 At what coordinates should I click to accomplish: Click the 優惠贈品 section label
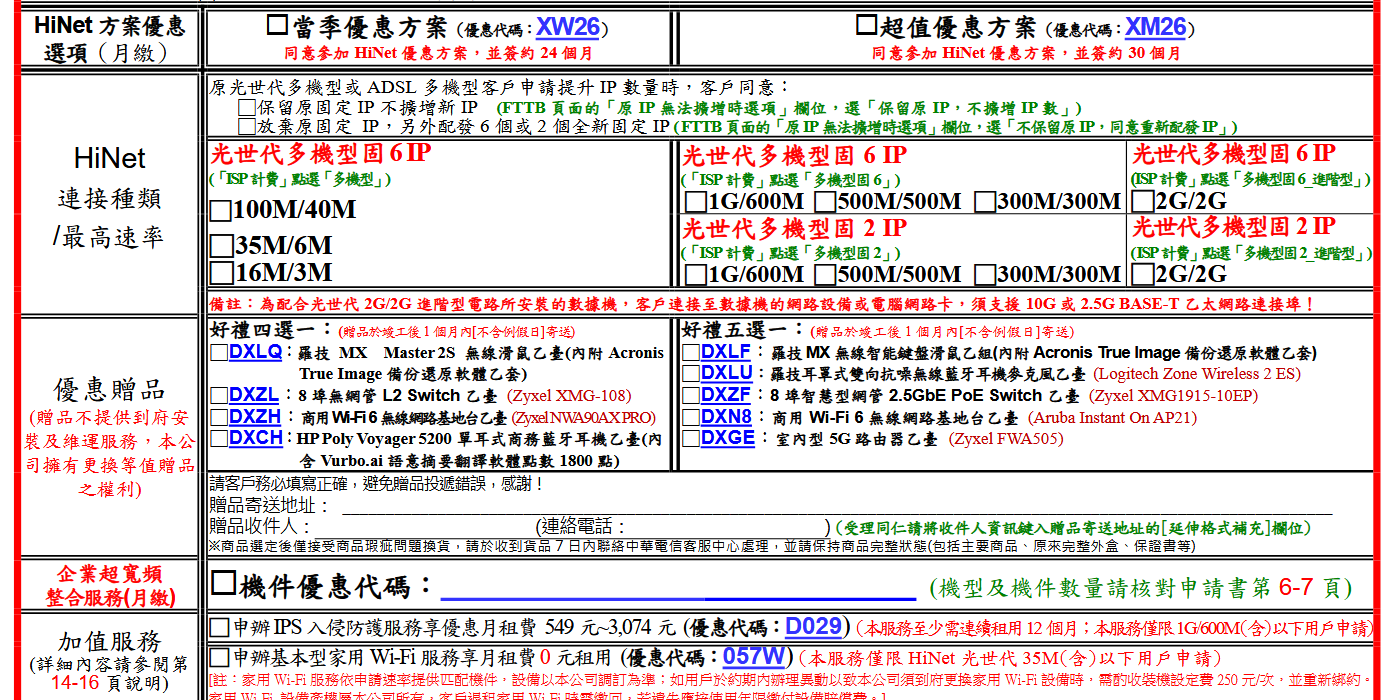pos(110,390)
